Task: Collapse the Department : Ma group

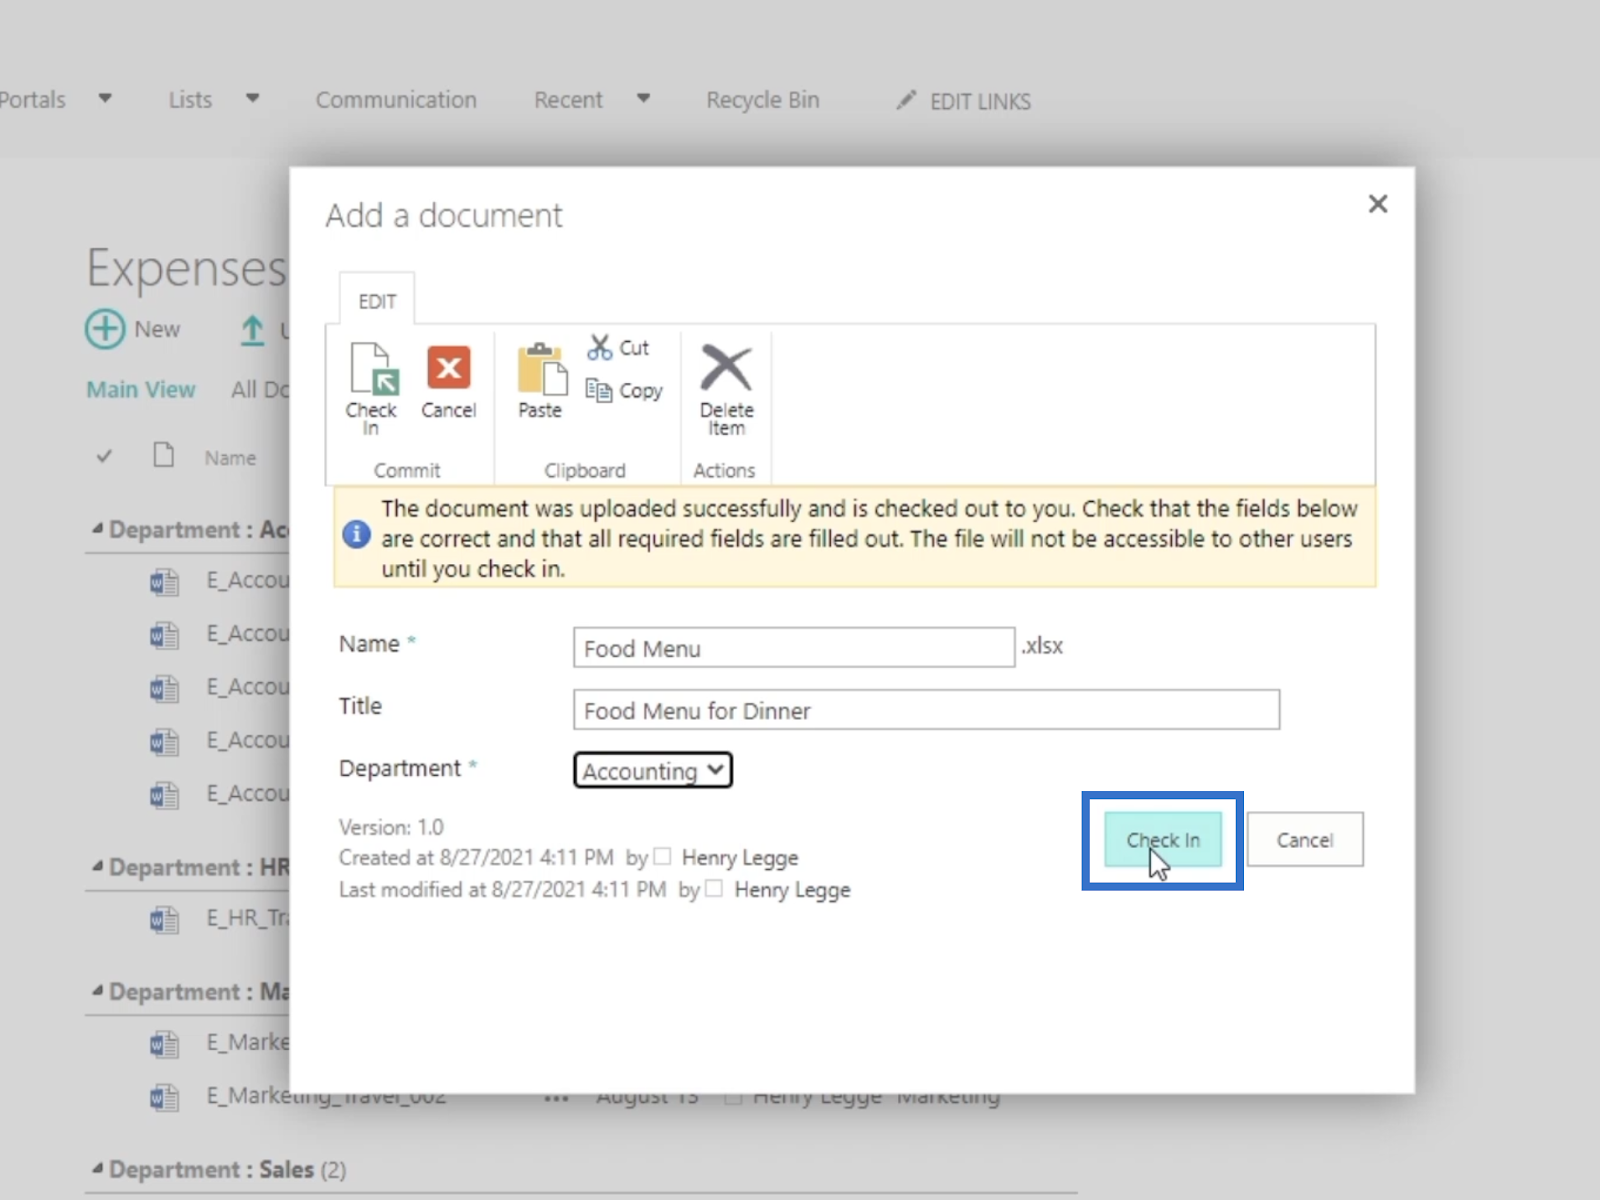Action: click(x=98, y=991)
